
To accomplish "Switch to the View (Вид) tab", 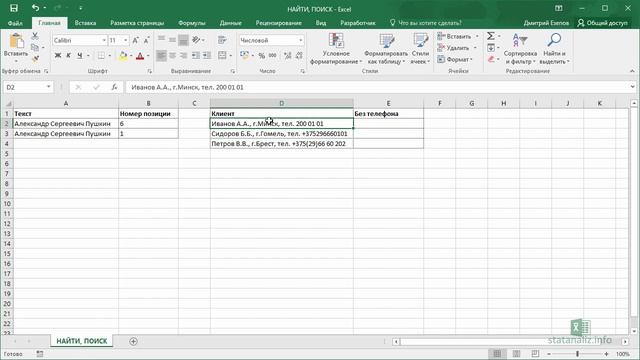I will pyautogui.click(x=321, y=23).
